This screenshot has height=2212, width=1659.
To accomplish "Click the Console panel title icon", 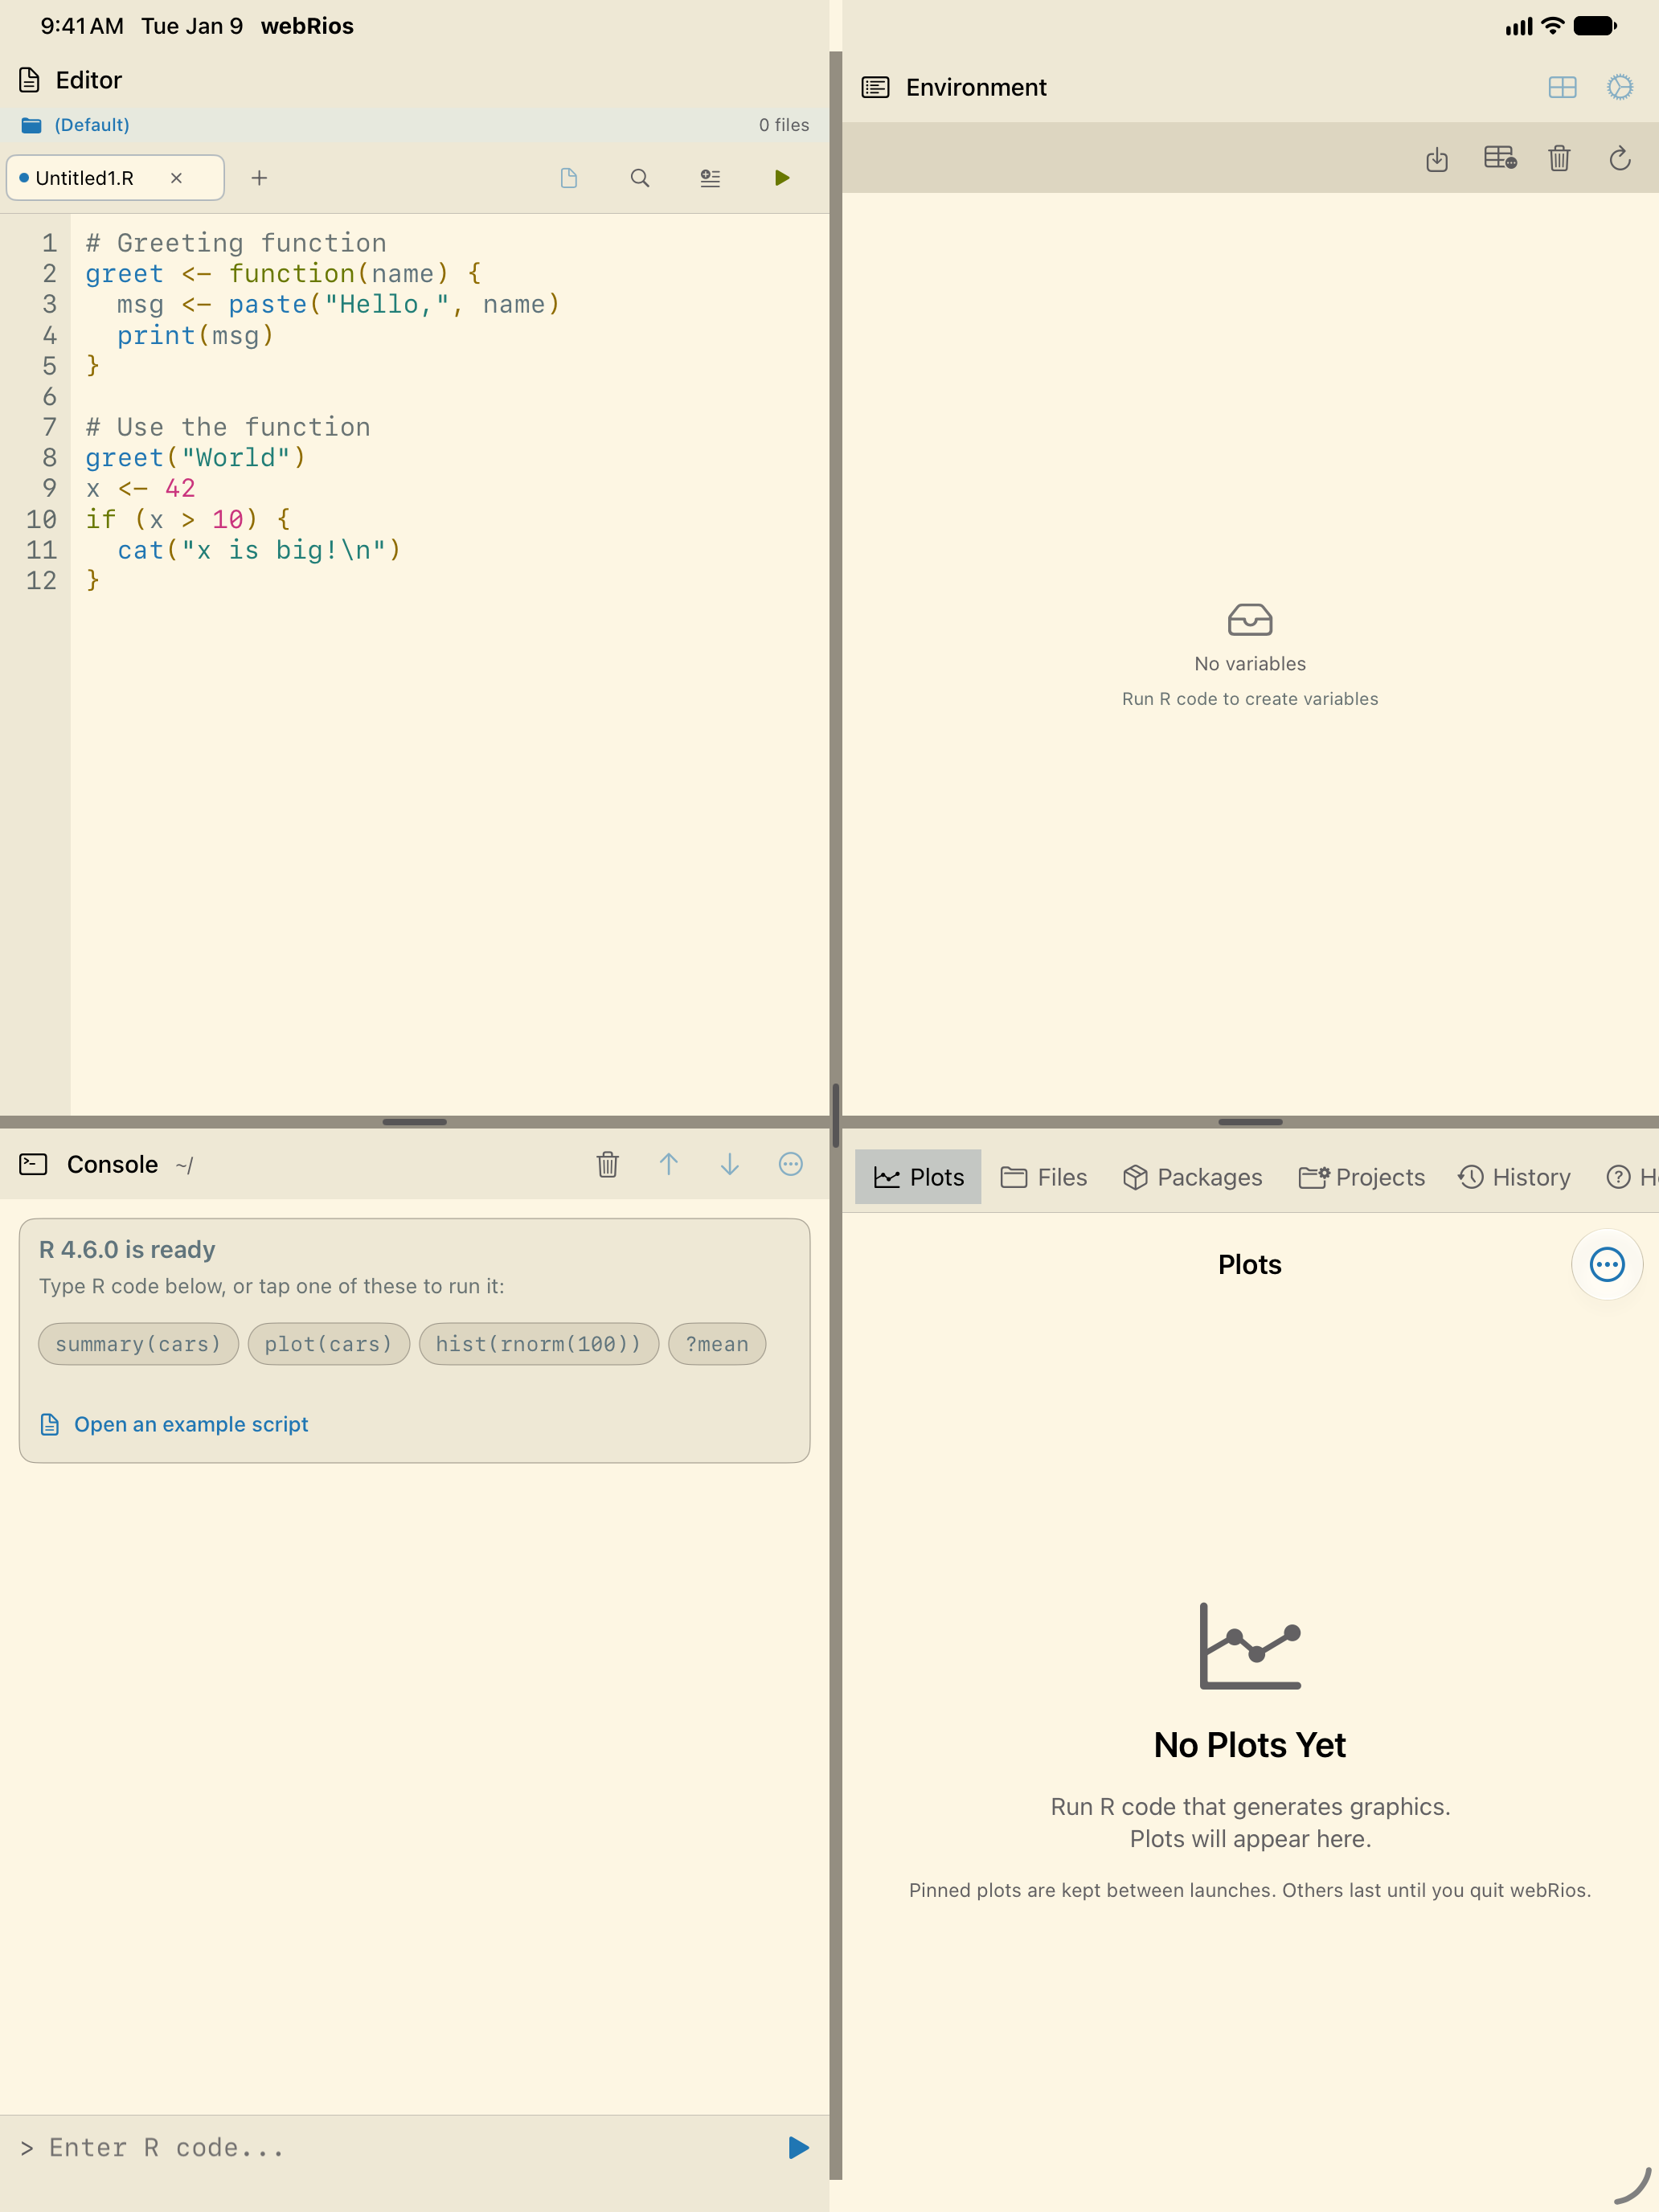I will click(33, 1164).
